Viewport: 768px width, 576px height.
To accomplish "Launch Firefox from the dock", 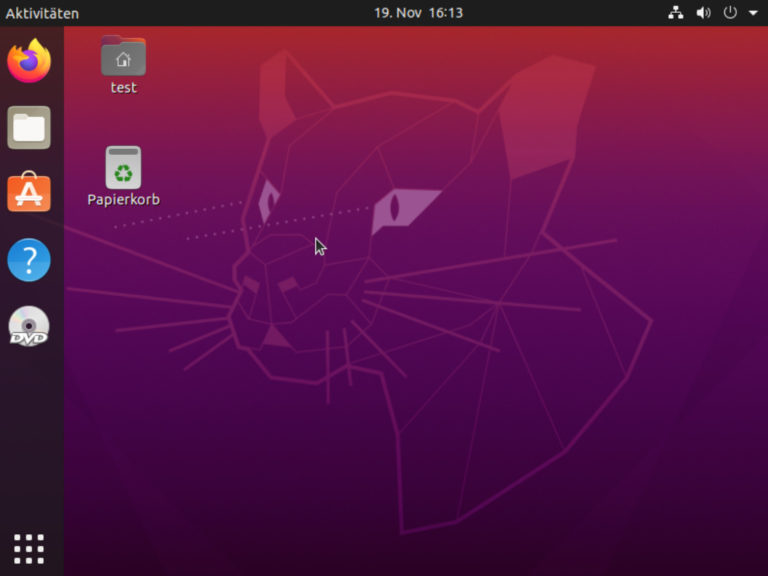I will click(x=29, y=61).
